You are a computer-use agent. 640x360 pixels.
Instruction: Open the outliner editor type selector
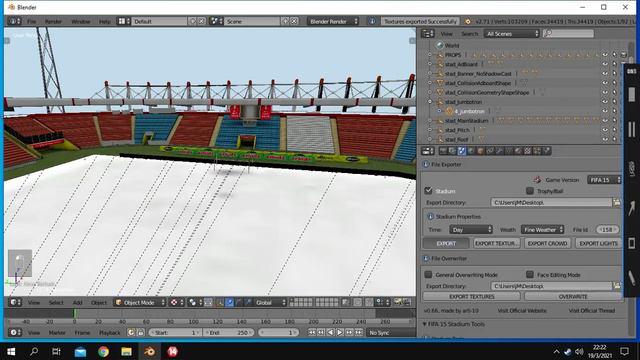428,34
